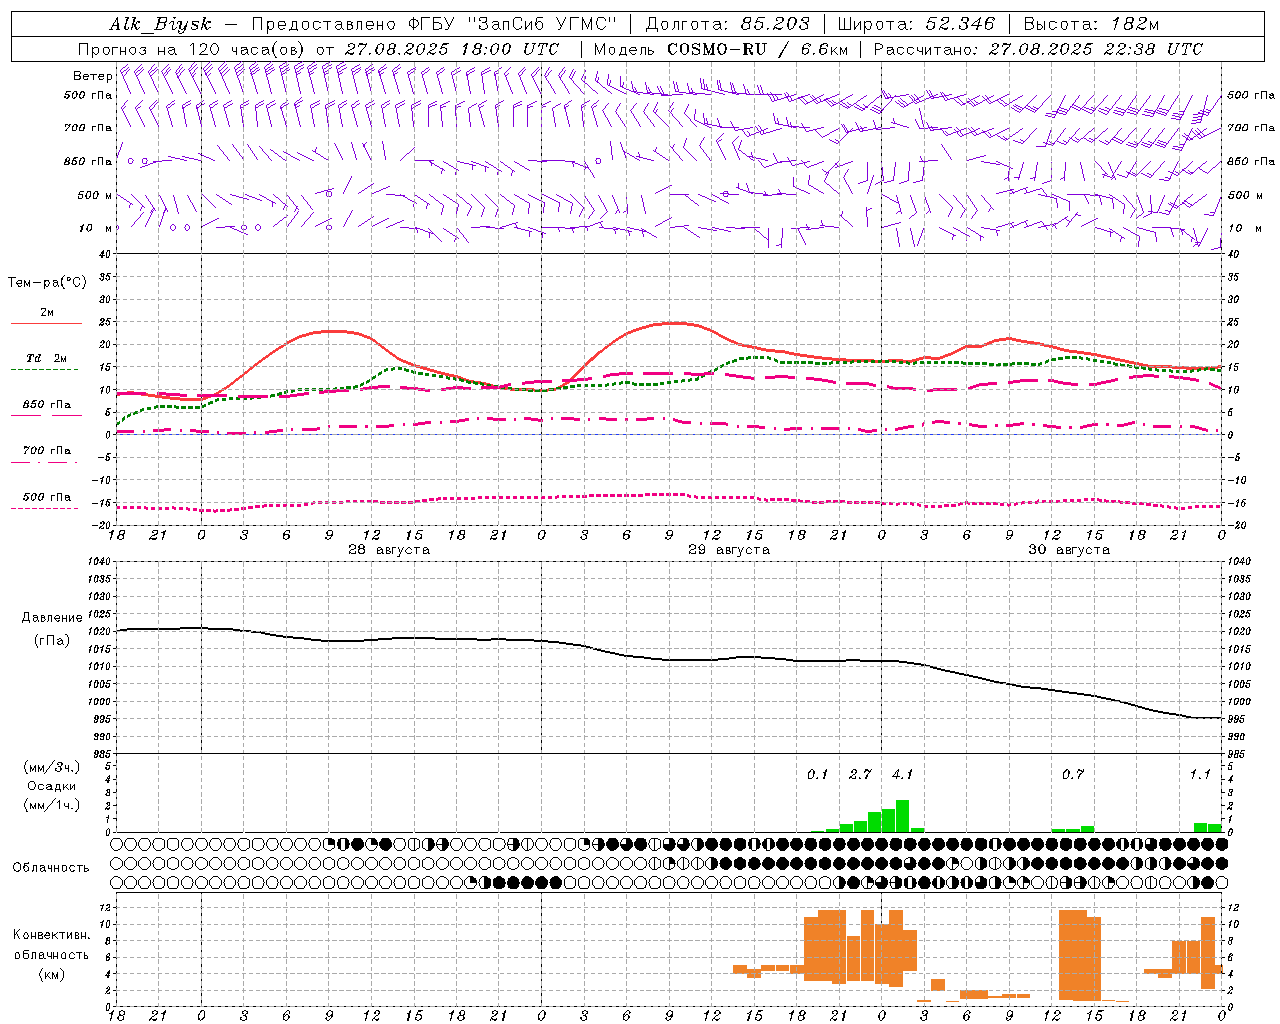Click the Alk_Biysk station title
Image resolution: width=1280 pixels, height=1024 pixels.
(x=160, y=24)
